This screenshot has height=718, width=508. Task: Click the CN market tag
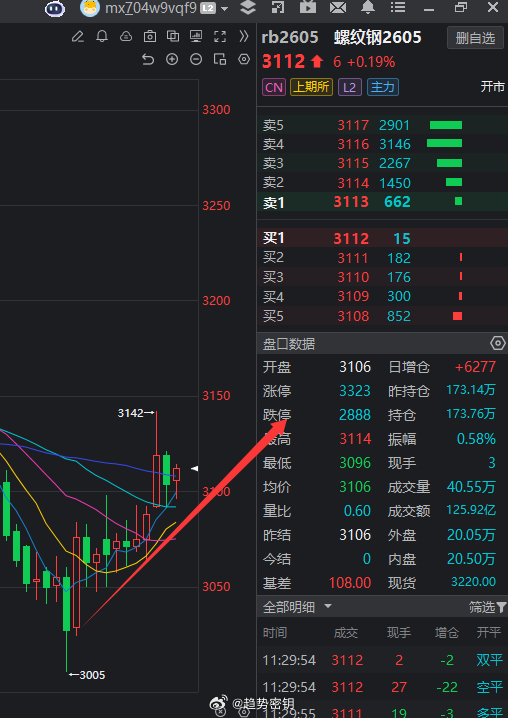274,87
